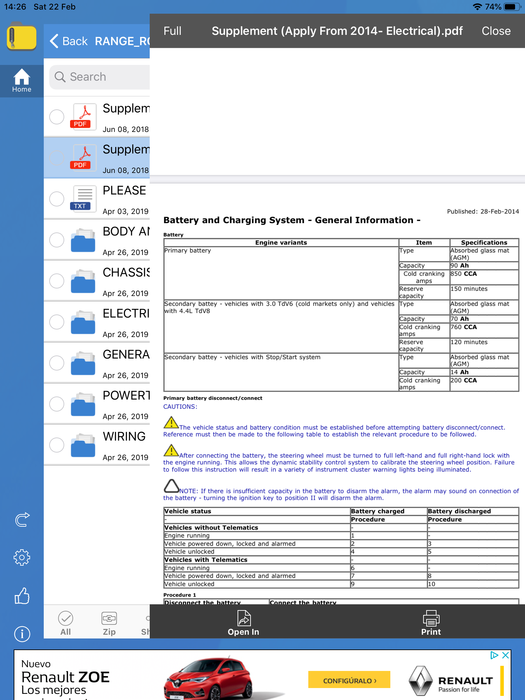This screenshot has height=700, width=525.
Task: Open the BODY folder icon
Action: 83,240
